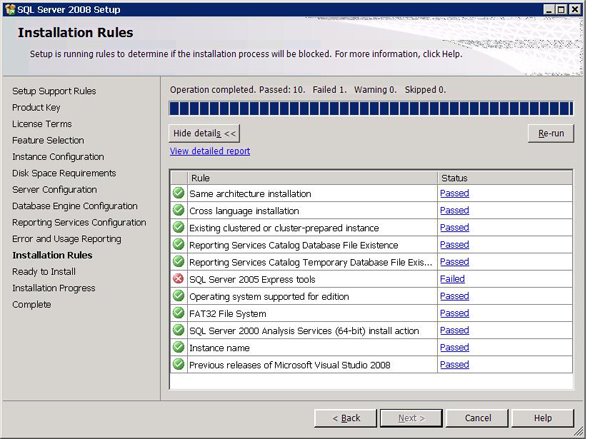Viewport: 600px width, 439px height.
Task: Open Passed link for Existing clustered instance rule
Action: click(454, 228)
